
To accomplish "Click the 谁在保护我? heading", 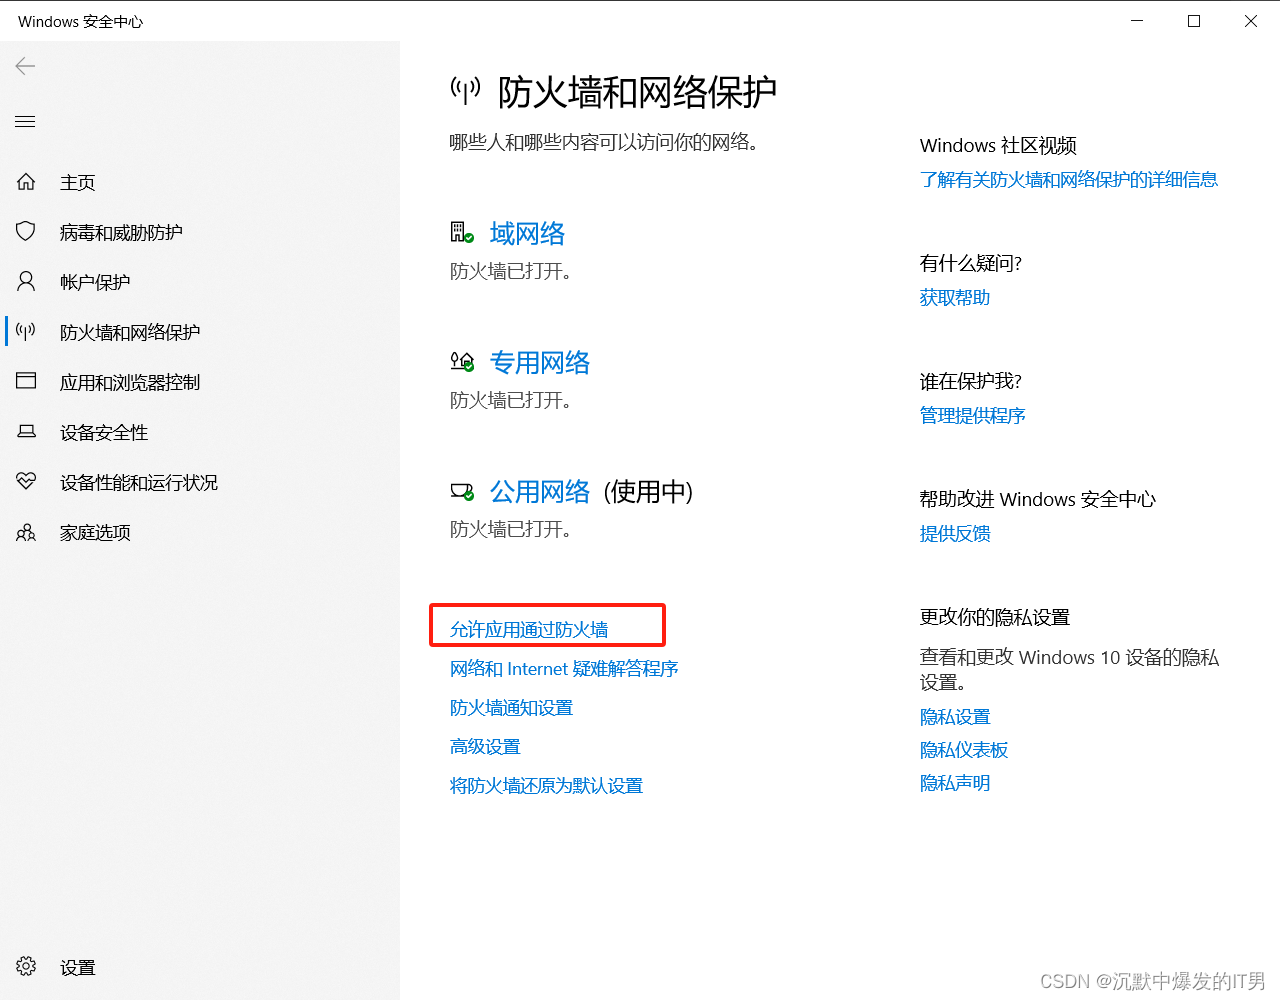I will coord(971,381).
